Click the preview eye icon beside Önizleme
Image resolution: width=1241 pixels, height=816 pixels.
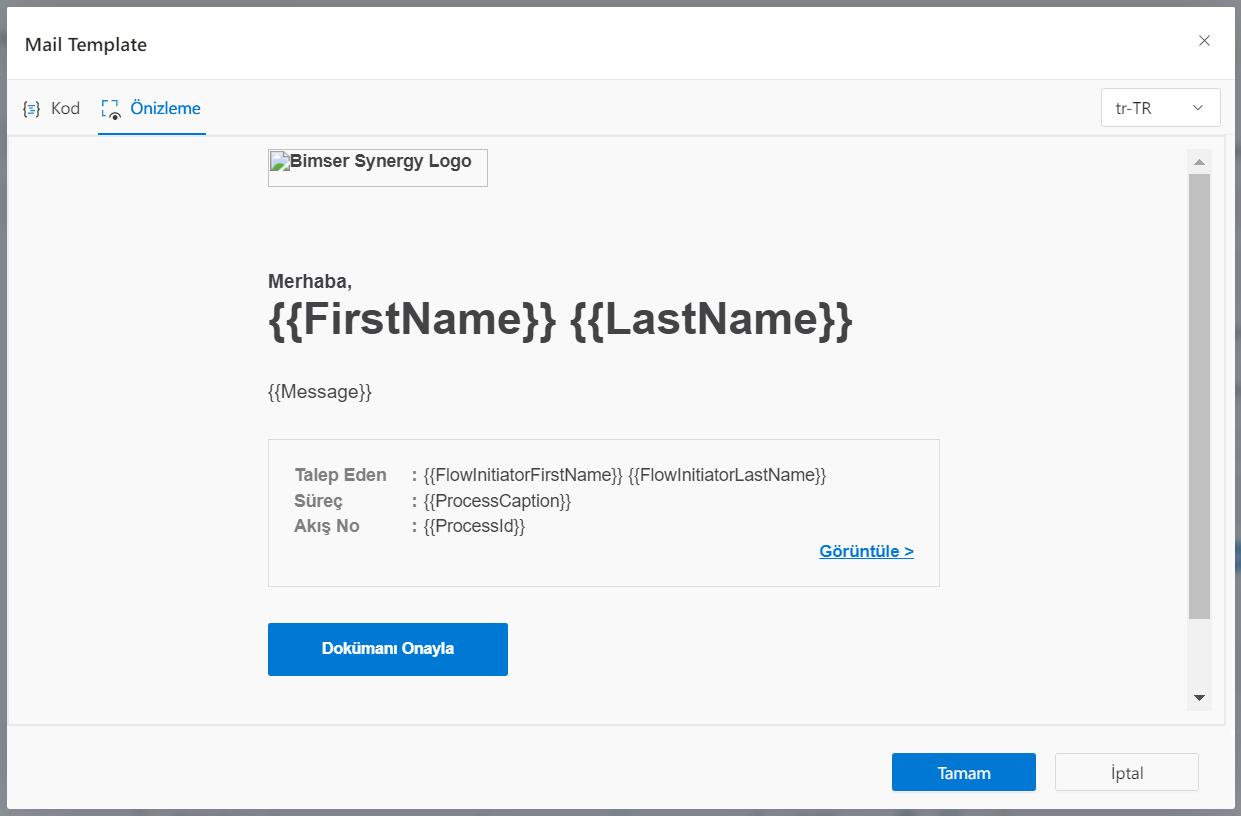(110, 108)
